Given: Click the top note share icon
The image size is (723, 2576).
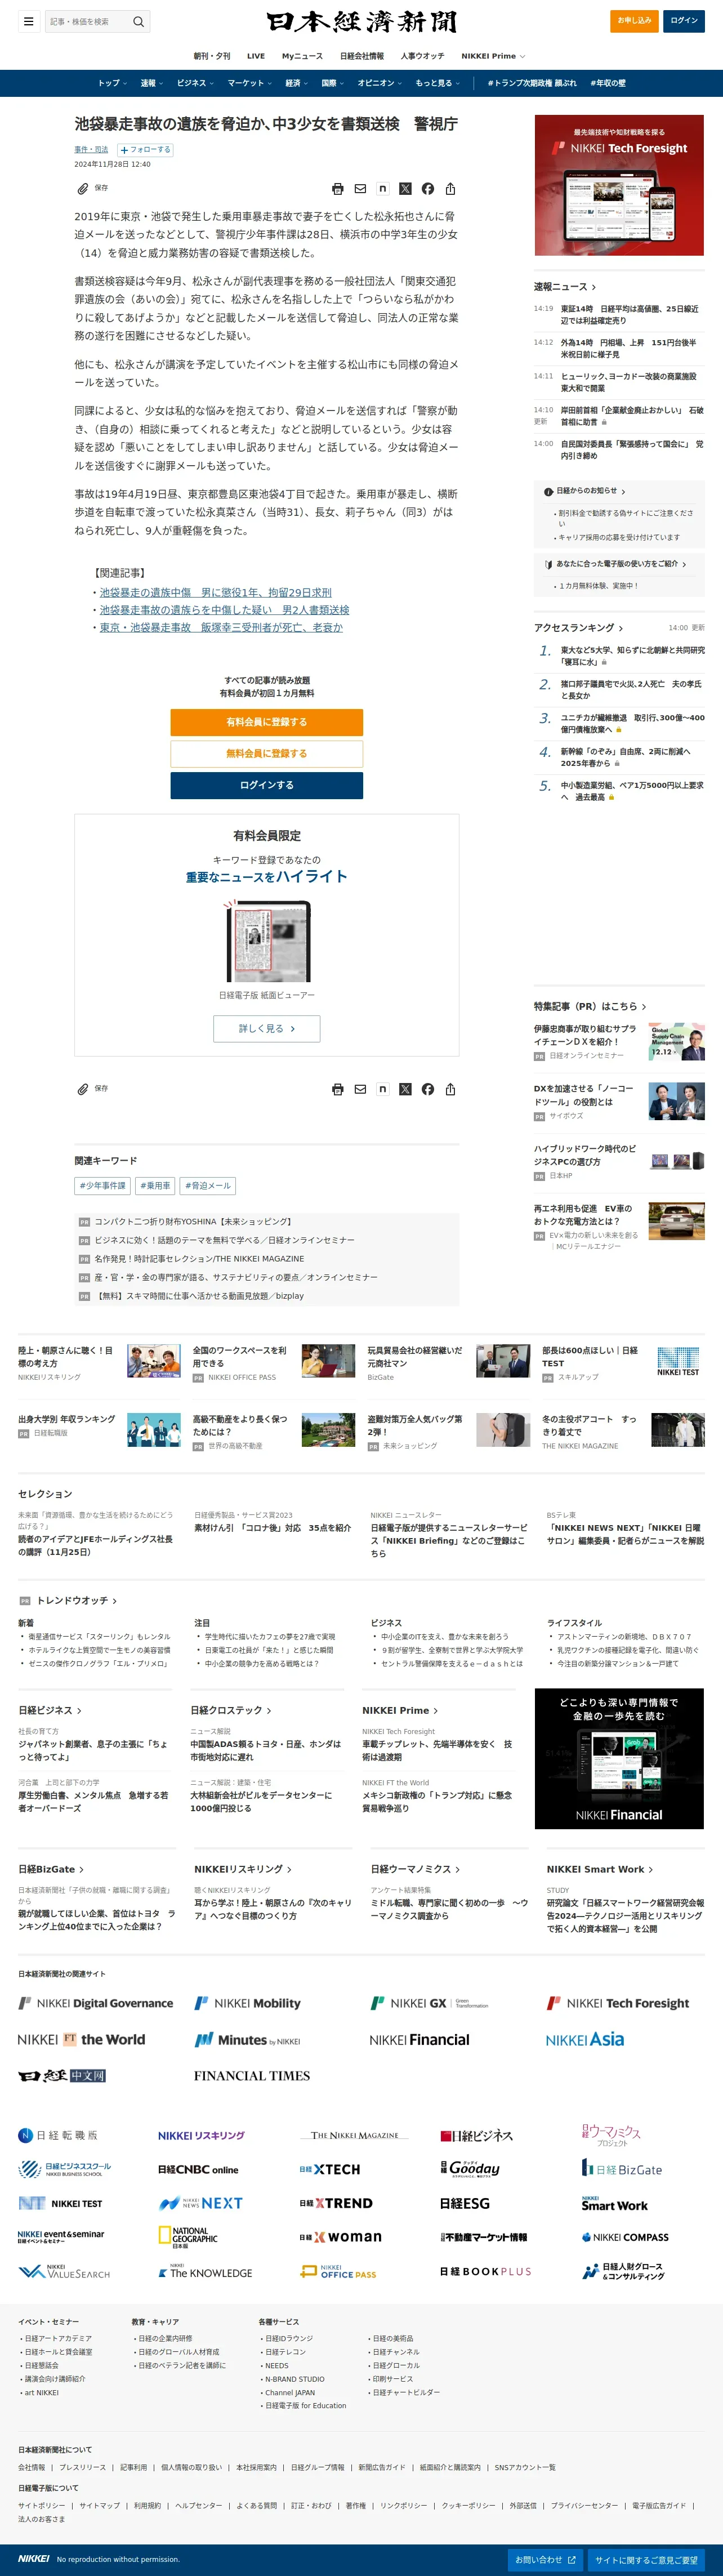Looking at the screenshot, I should (x=382, y=188).
